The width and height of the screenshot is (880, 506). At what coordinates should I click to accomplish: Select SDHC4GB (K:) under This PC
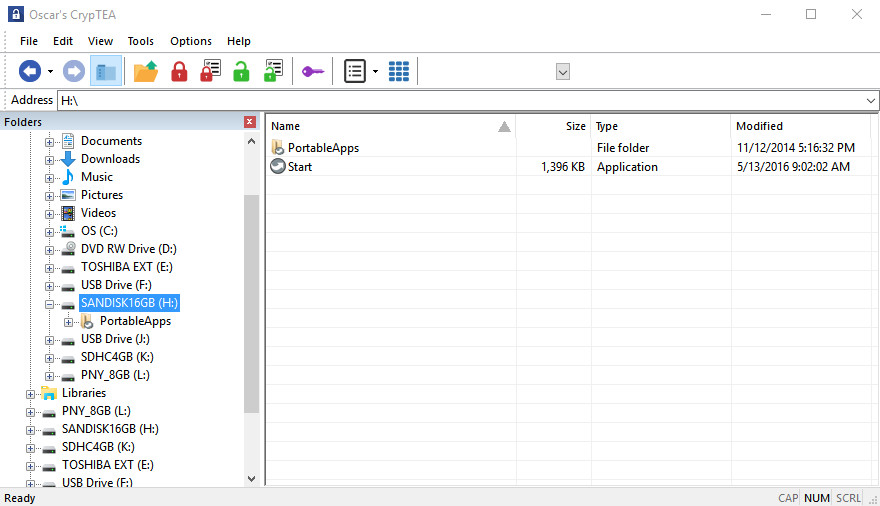[x=117, y=357]
